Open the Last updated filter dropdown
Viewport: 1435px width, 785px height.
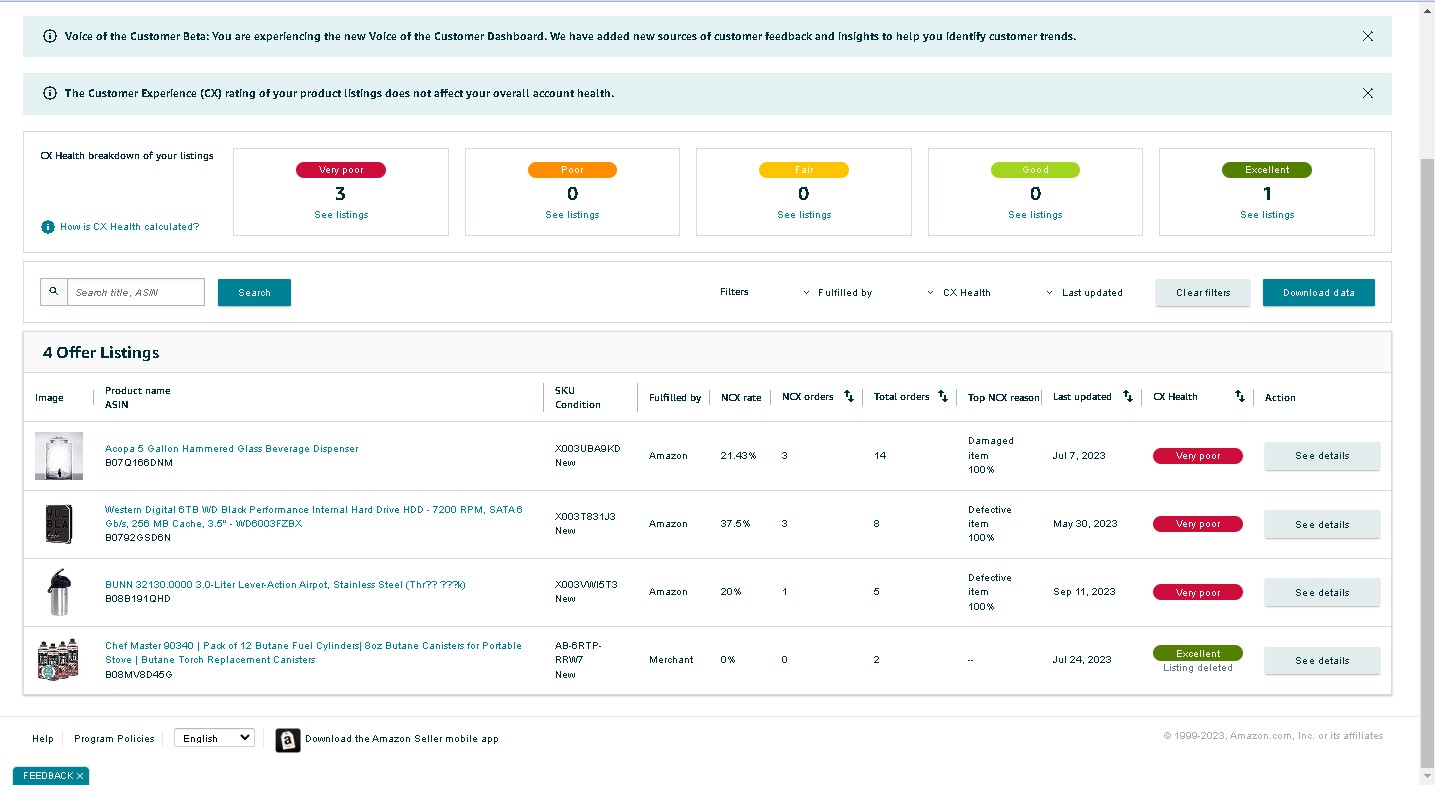[x=1085, y=293]
